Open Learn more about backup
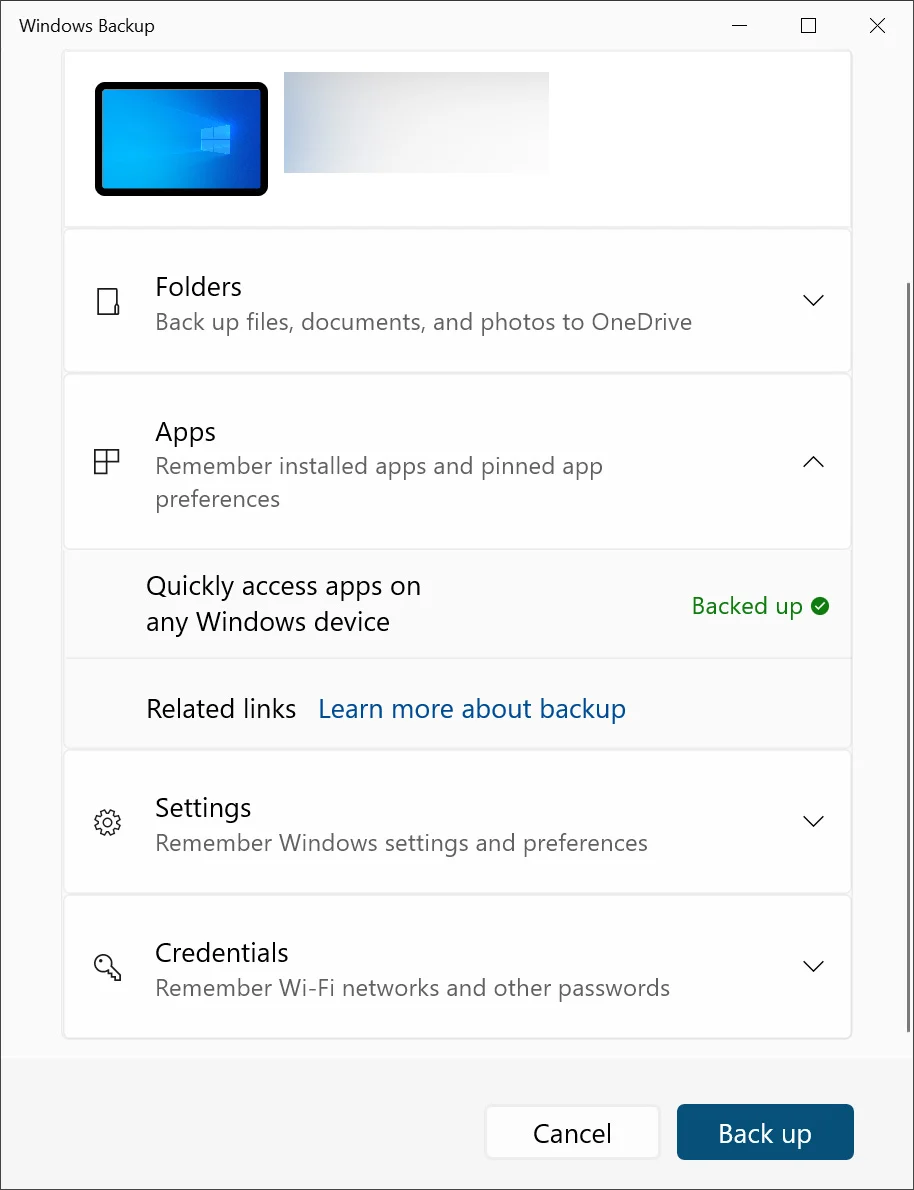Viewport: 914px width, 1190px height. coord(471,708)
